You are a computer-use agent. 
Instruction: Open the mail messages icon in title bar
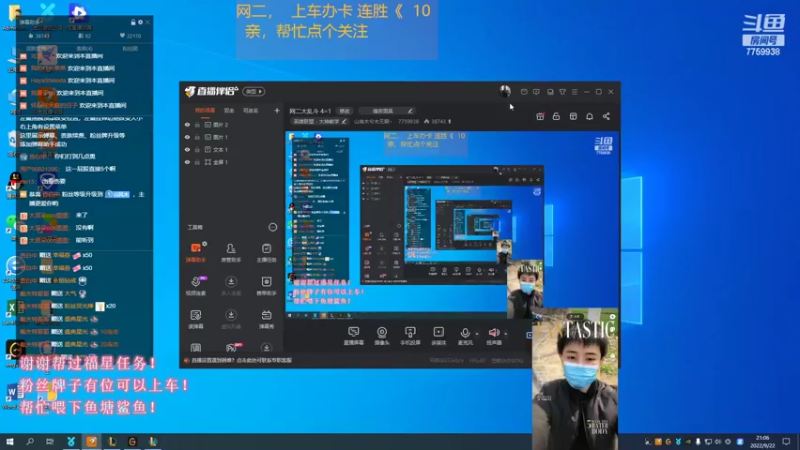524,92
